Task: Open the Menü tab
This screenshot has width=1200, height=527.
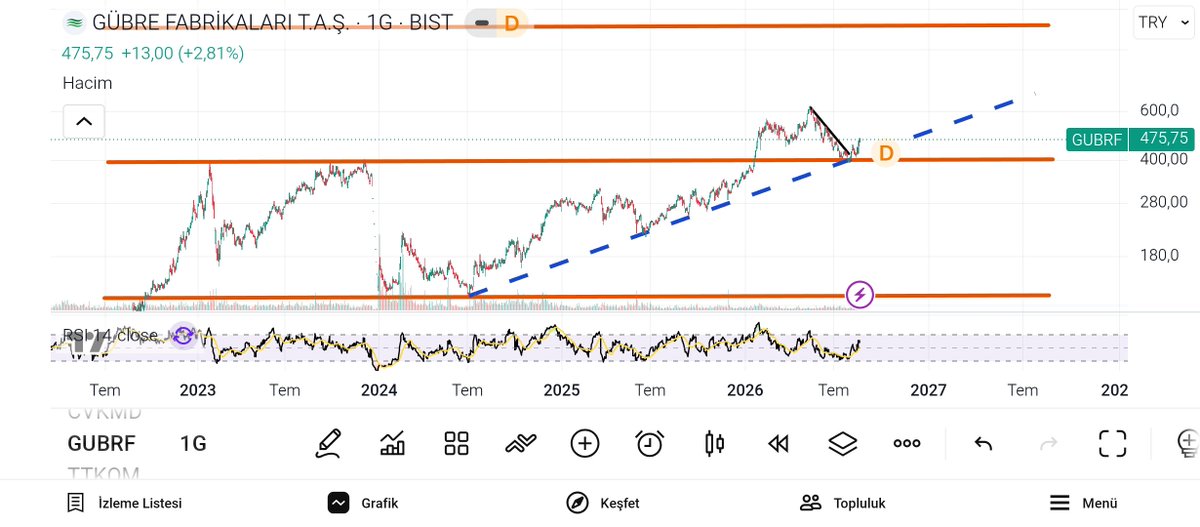Action: (1083, 503)
